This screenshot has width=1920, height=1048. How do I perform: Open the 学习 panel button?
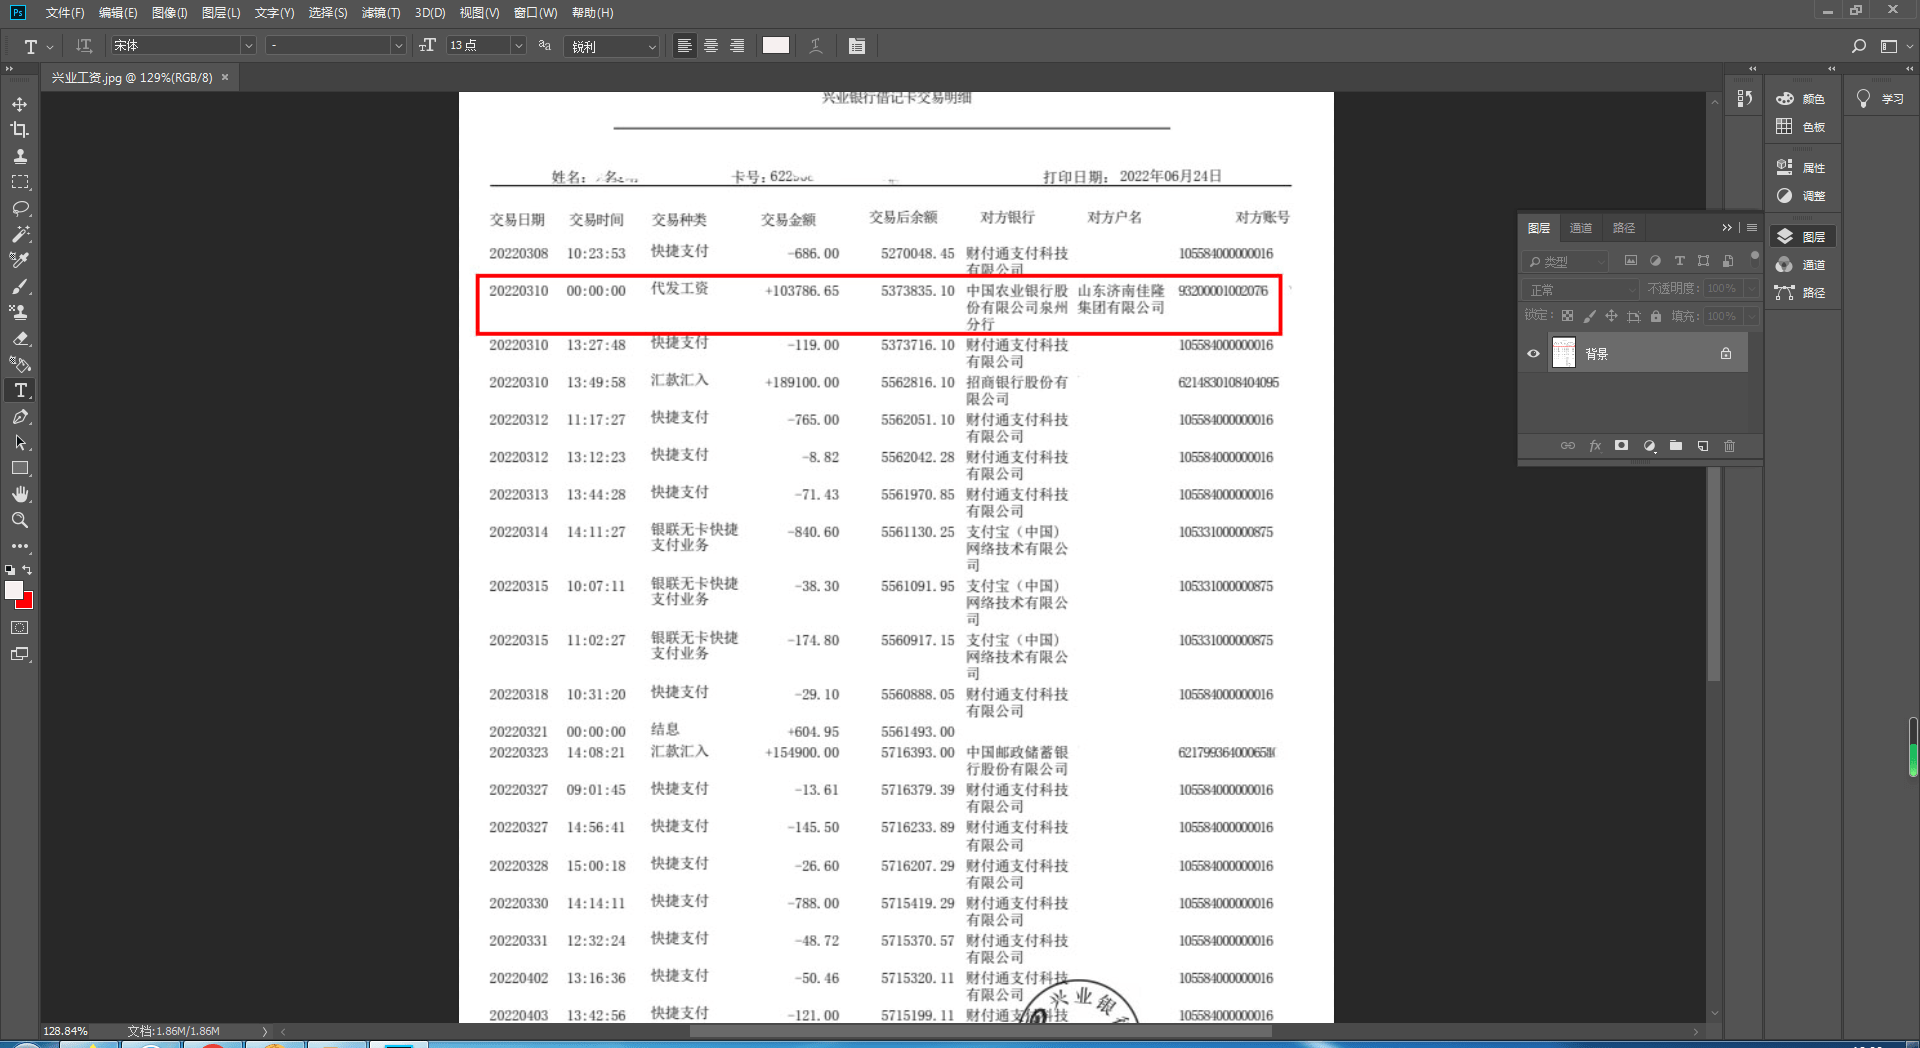click(1880, 98)
